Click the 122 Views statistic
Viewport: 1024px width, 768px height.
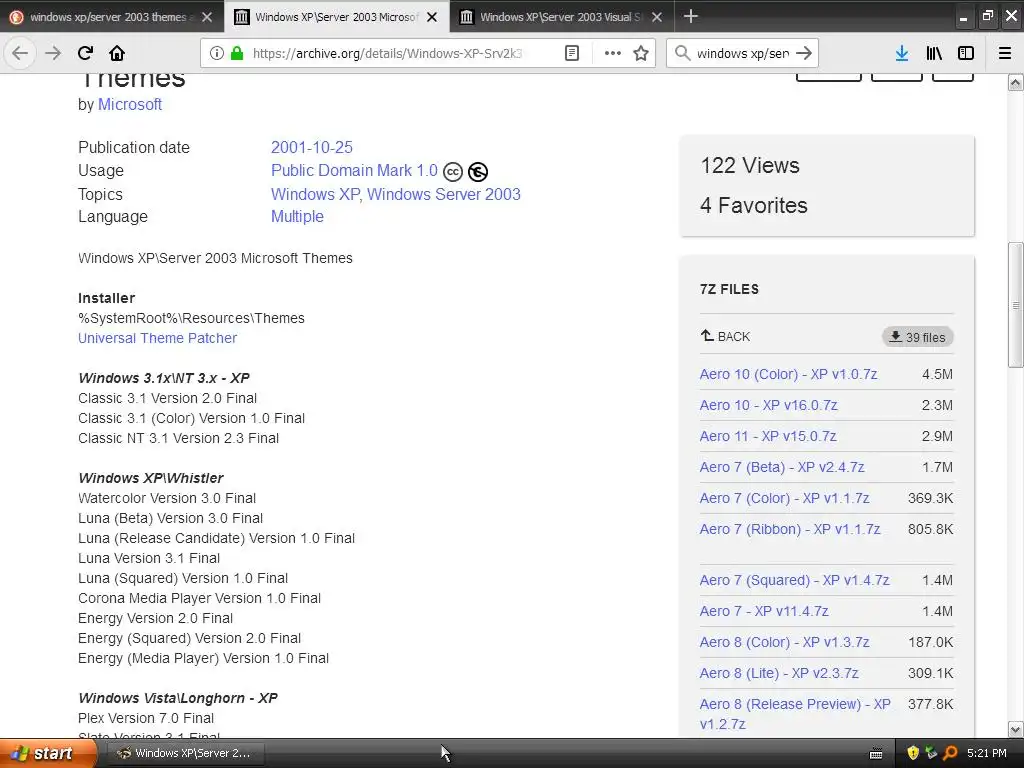pyautogui.click(x=750, y=165)
